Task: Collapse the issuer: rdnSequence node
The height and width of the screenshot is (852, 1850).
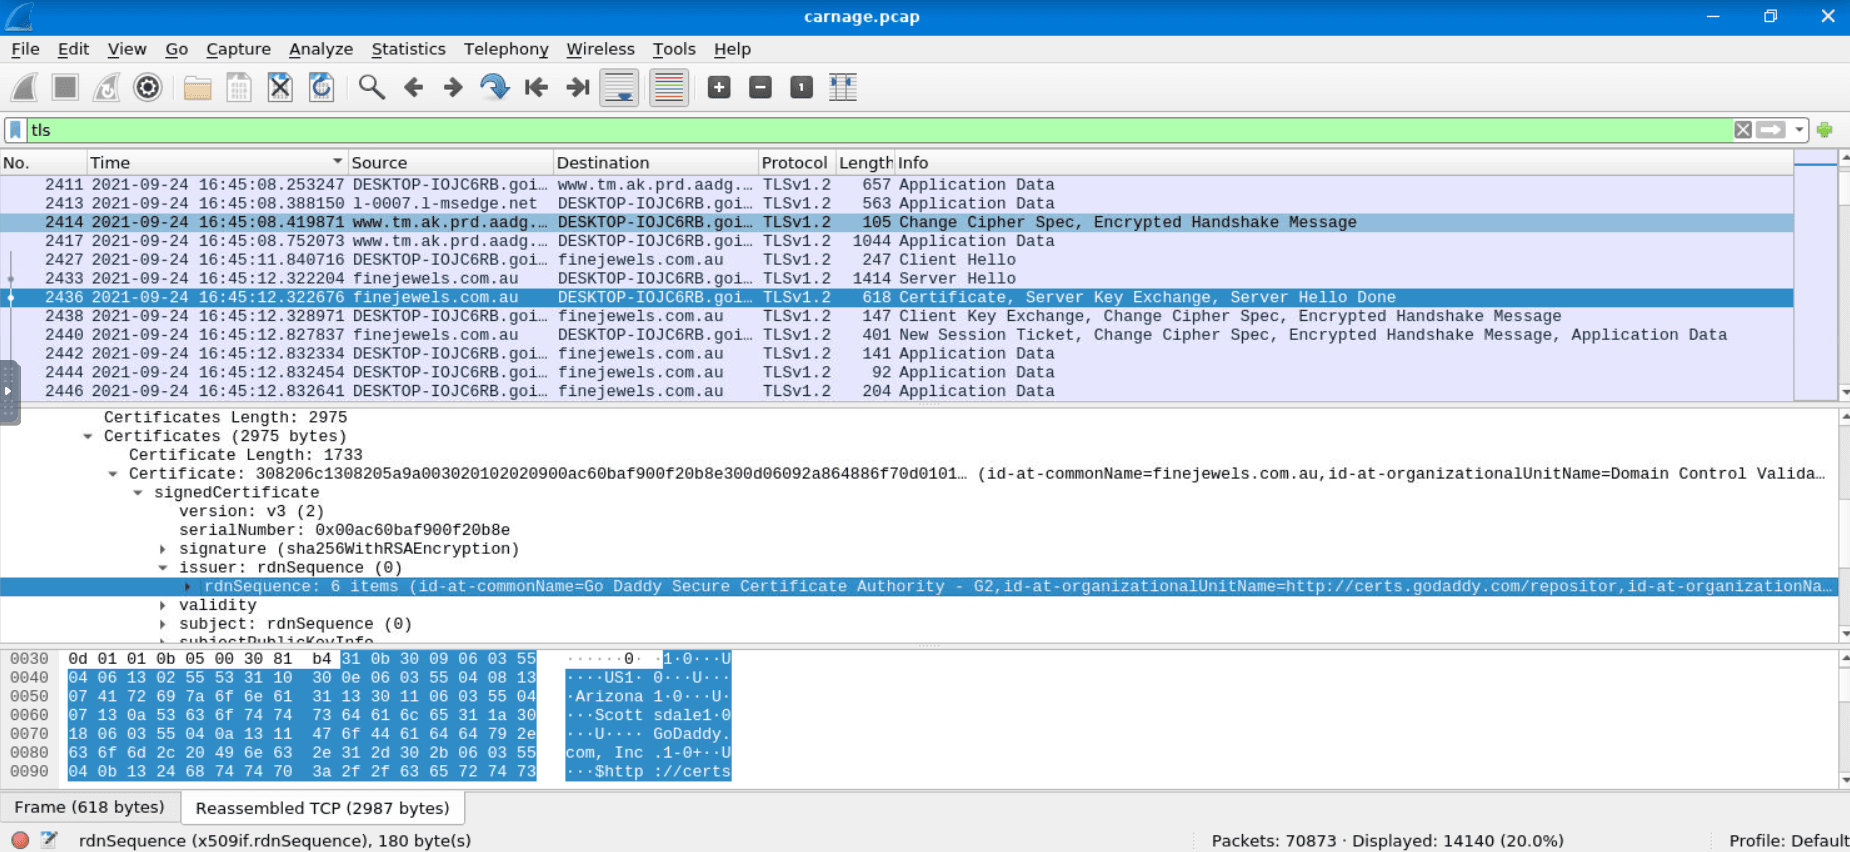Action: tap(163, 568)
